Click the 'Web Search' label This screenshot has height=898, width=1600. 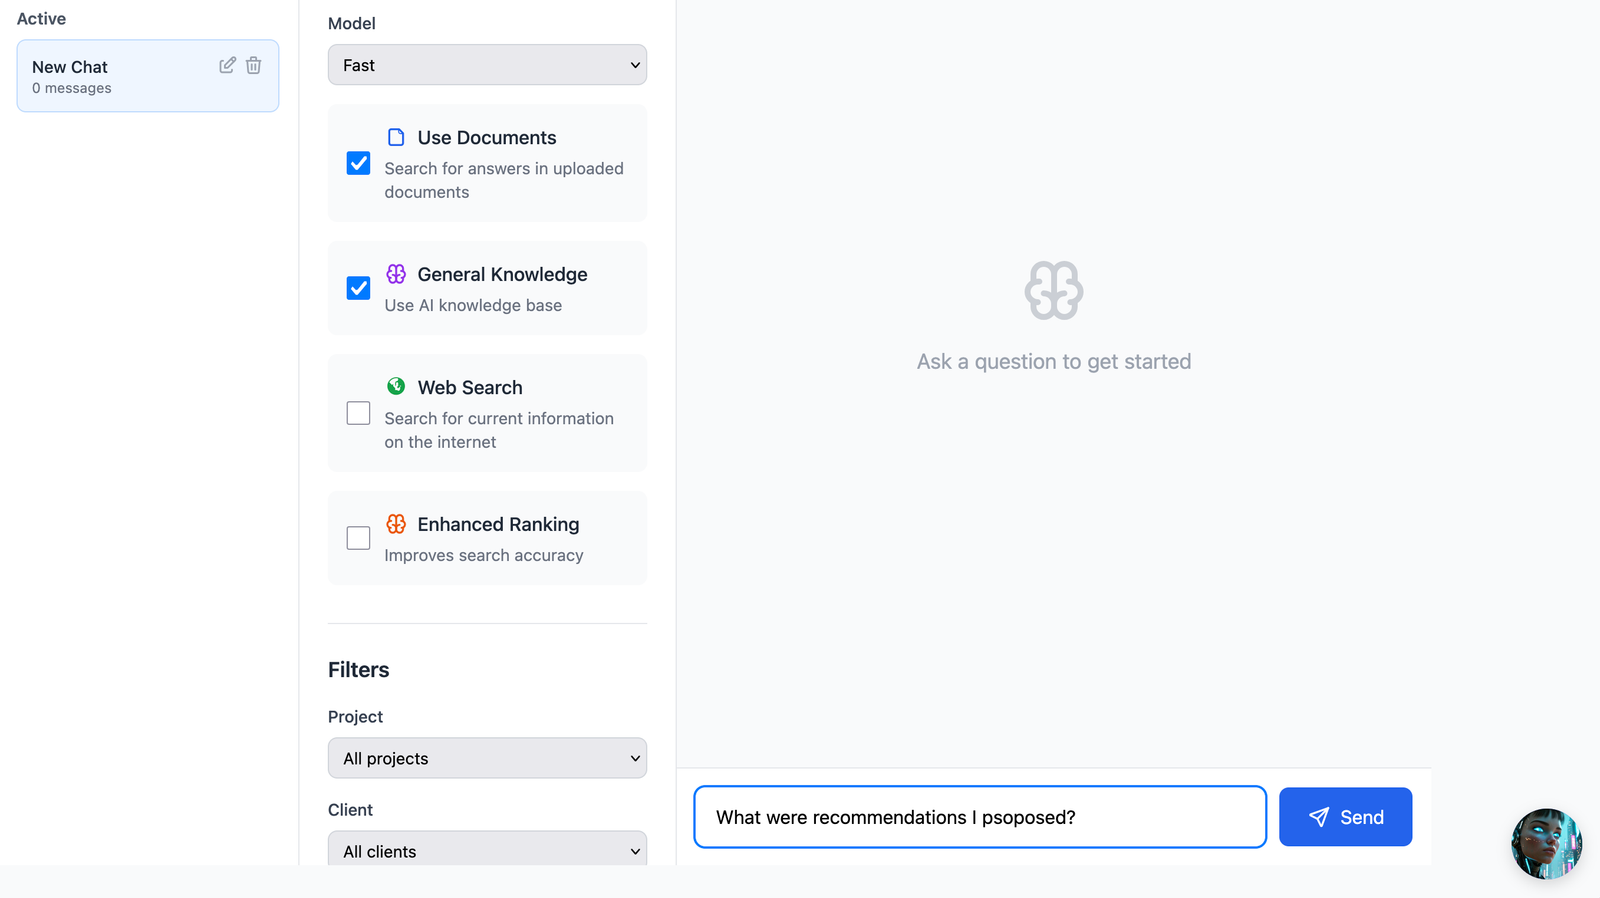[x=470, y=388]
